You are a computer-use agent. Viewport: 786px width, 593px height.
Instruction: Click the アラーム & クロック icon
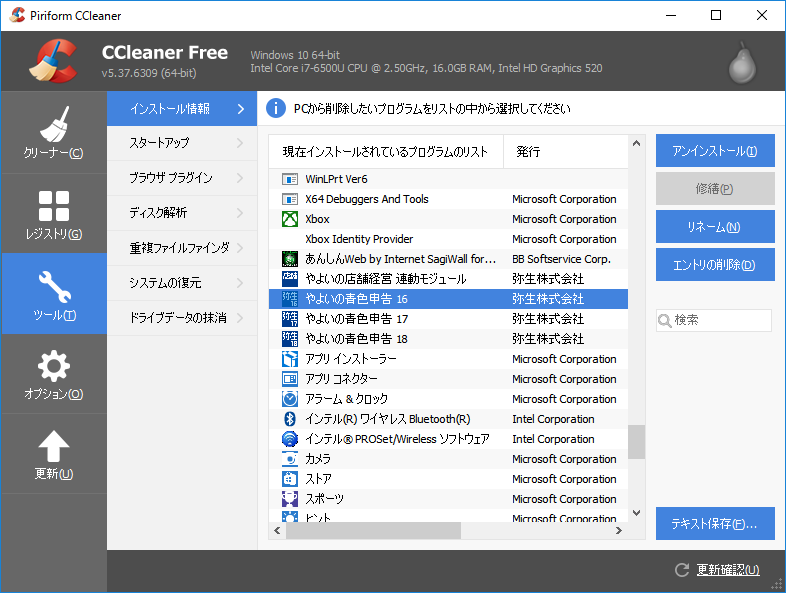coord(290,399)
